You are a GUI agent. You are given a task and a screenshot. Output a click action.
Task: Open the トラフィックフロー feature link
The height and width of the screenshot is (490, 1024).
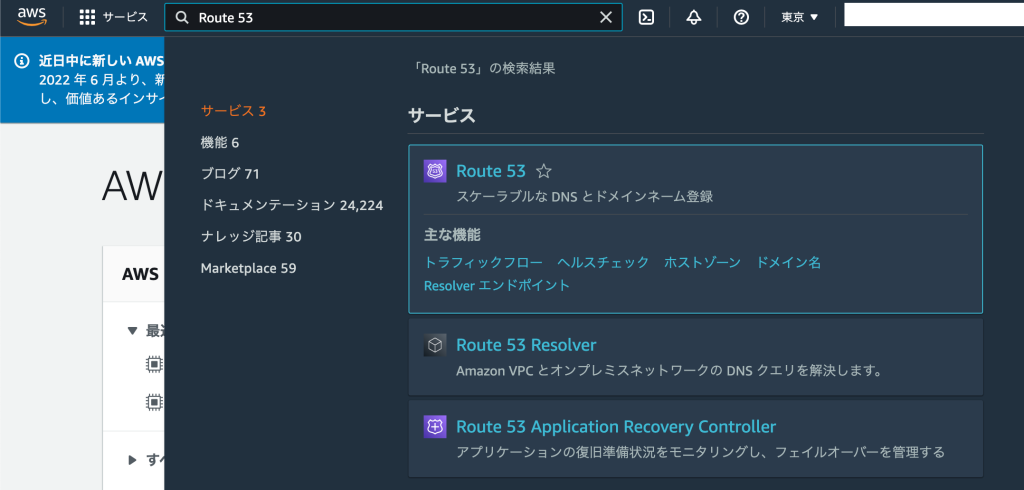[x=483, y=263]
